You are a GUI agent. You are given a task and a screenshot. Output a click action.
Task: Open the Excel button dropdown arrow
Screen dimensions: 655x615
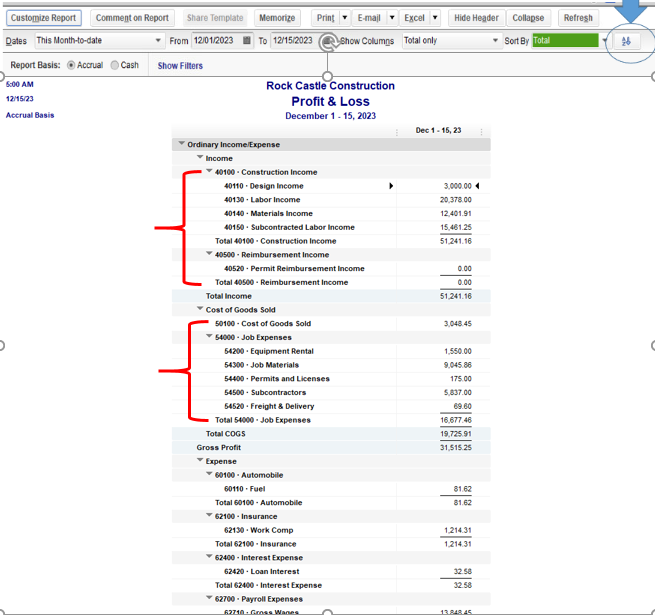pos(435,18)
